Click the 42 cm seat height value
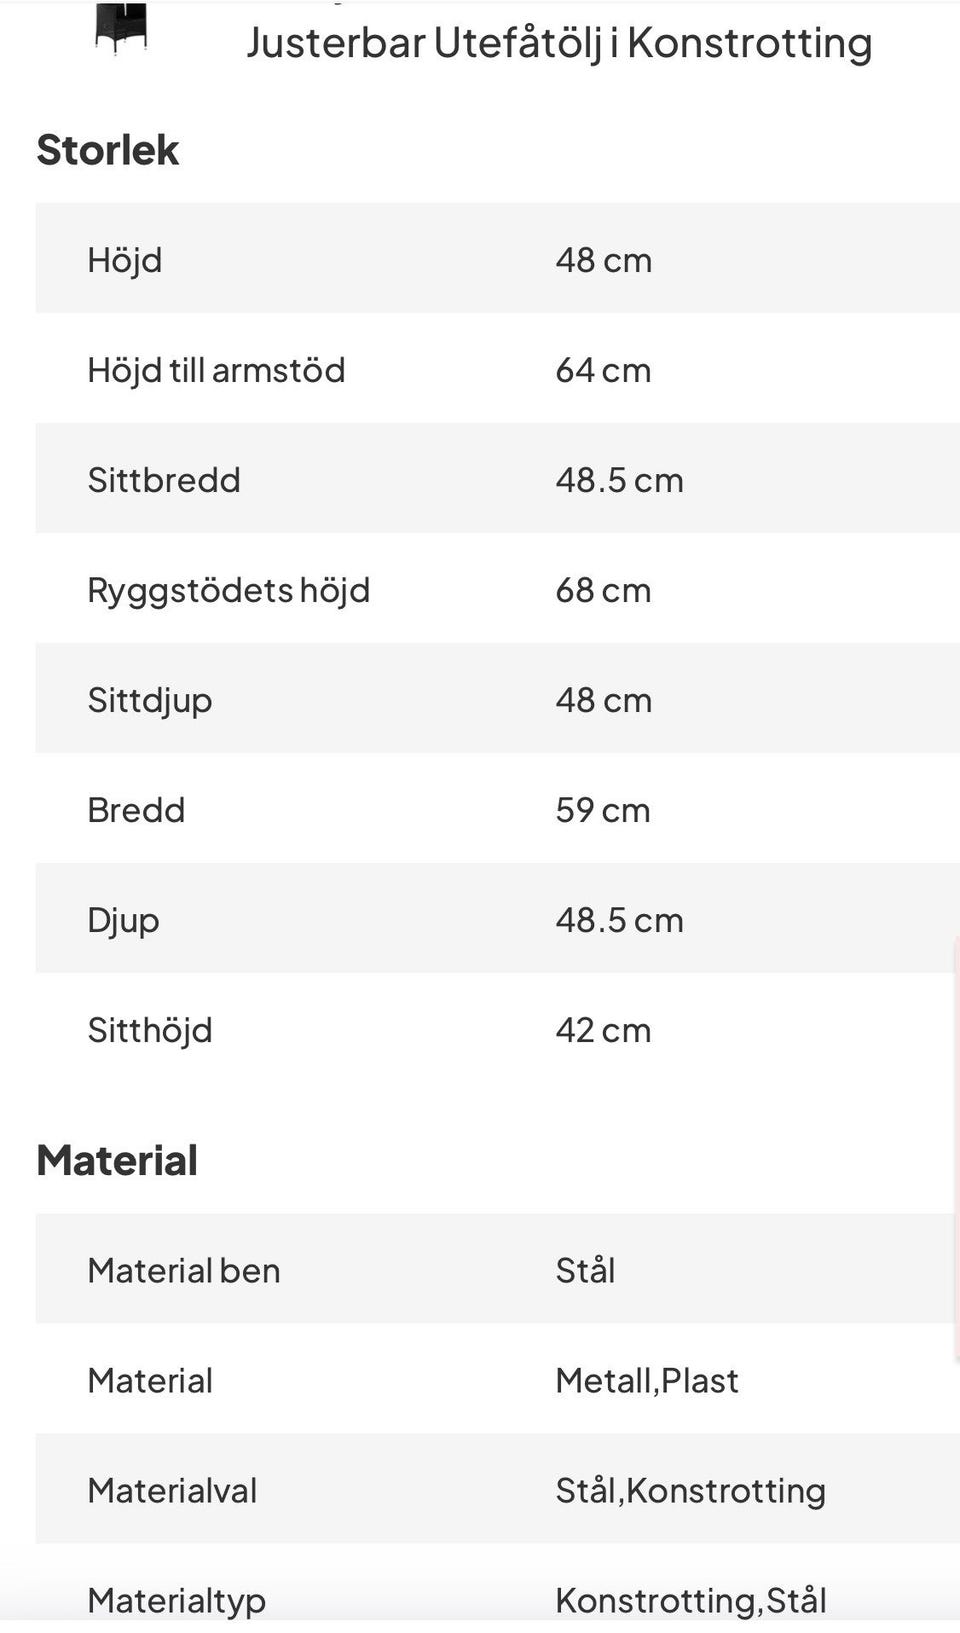 603,1030
